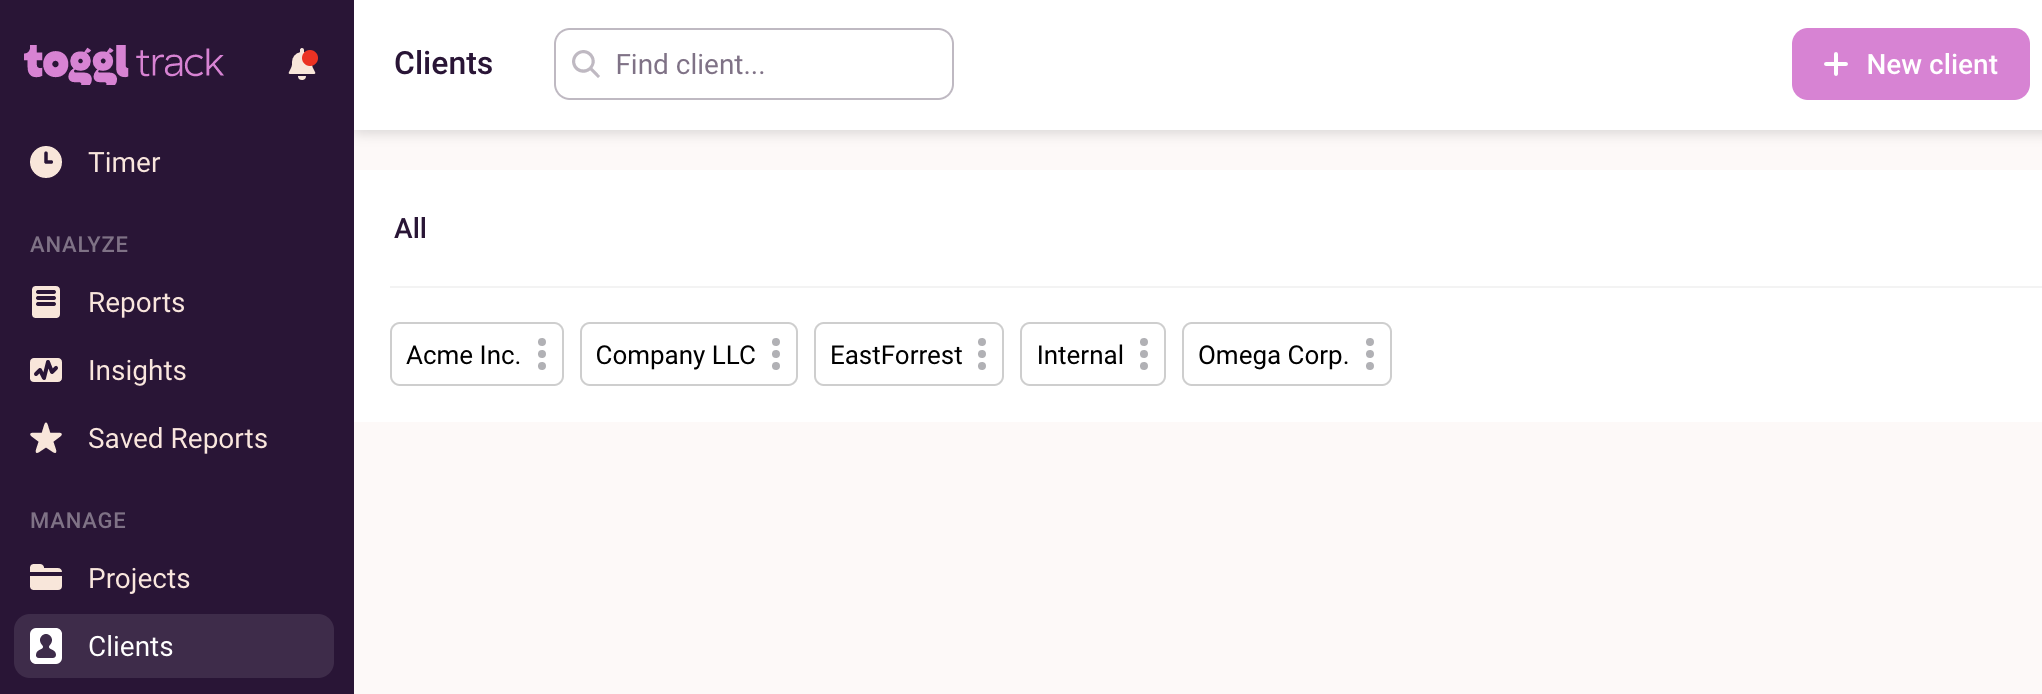Open options menu for Omega Corp.
Image resolution: width=2042 pixels, height=694 pixels.
pyautogui.click(x=1370, y=354)
